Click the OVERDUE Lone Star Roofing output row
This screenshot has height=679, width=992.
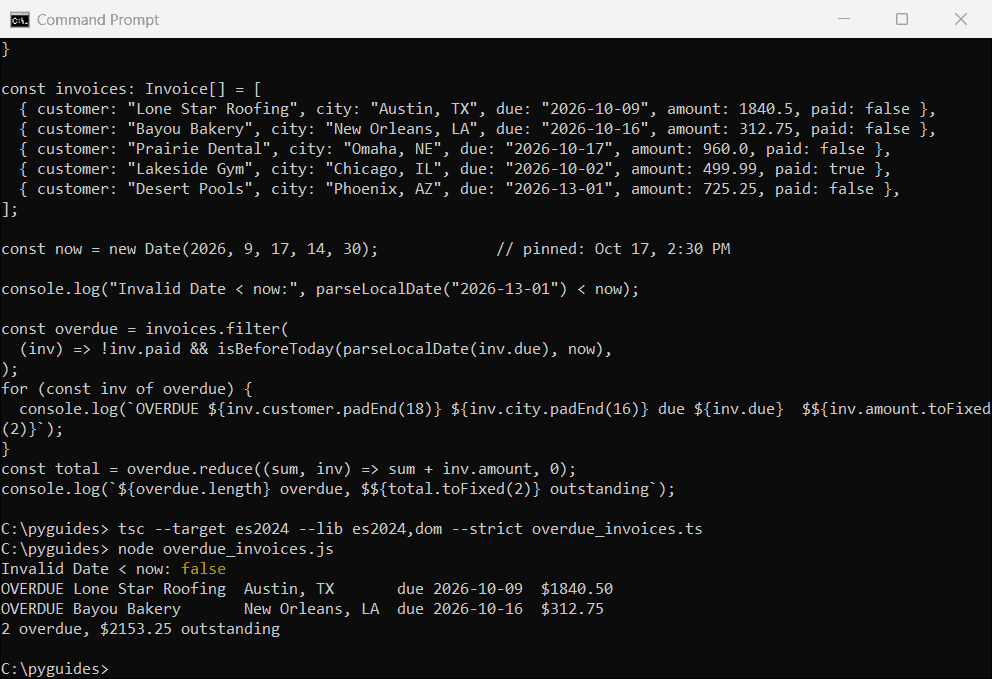click(307, 589)
